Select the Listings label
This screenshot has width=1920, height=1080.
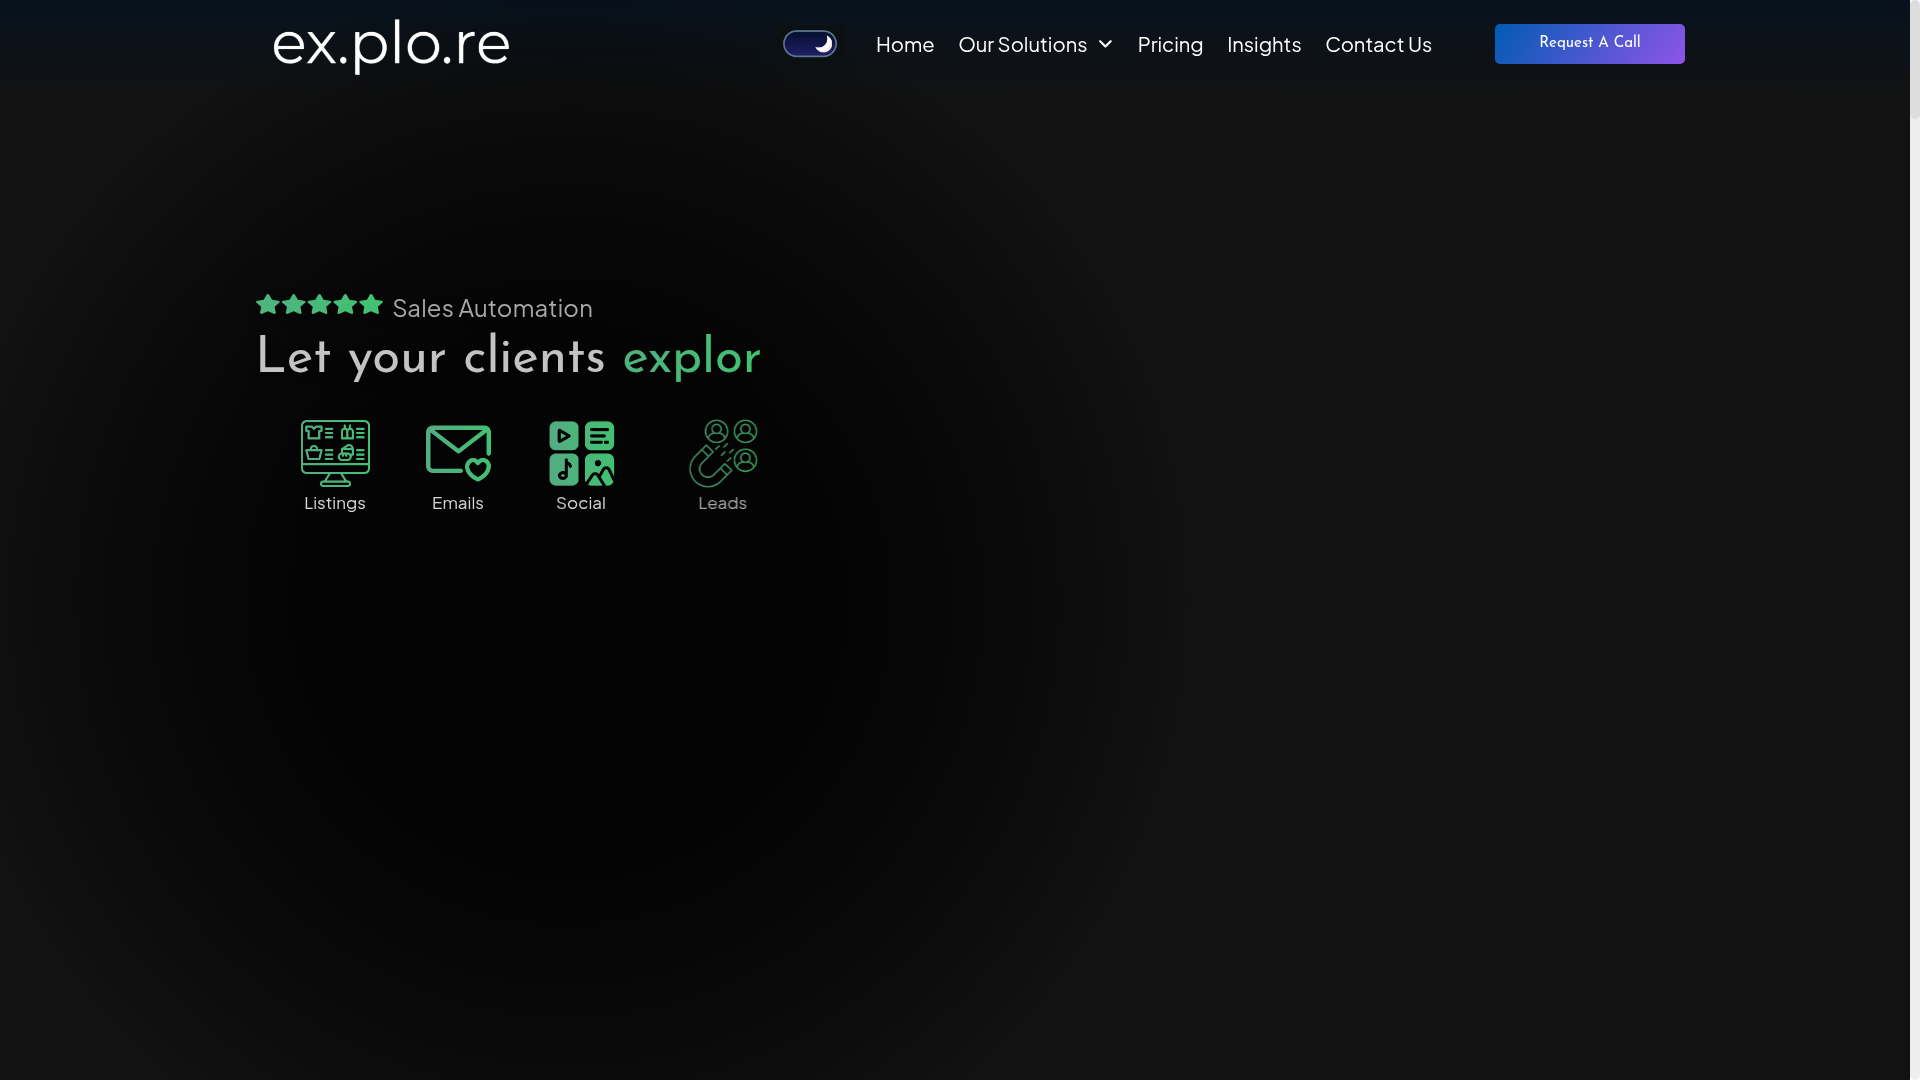(x=335, y=503)
